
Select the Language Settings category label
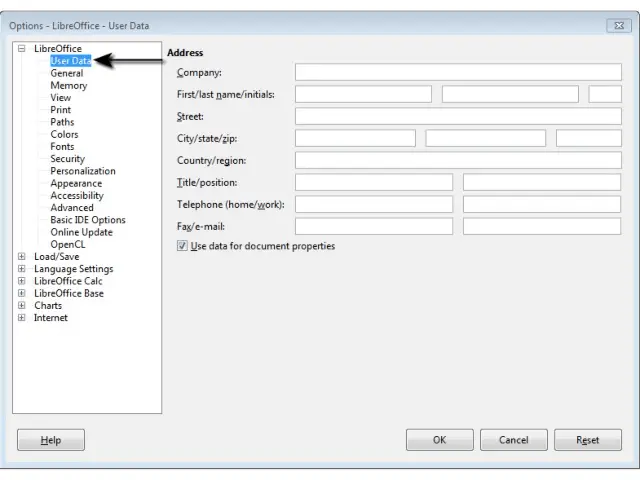73,269
